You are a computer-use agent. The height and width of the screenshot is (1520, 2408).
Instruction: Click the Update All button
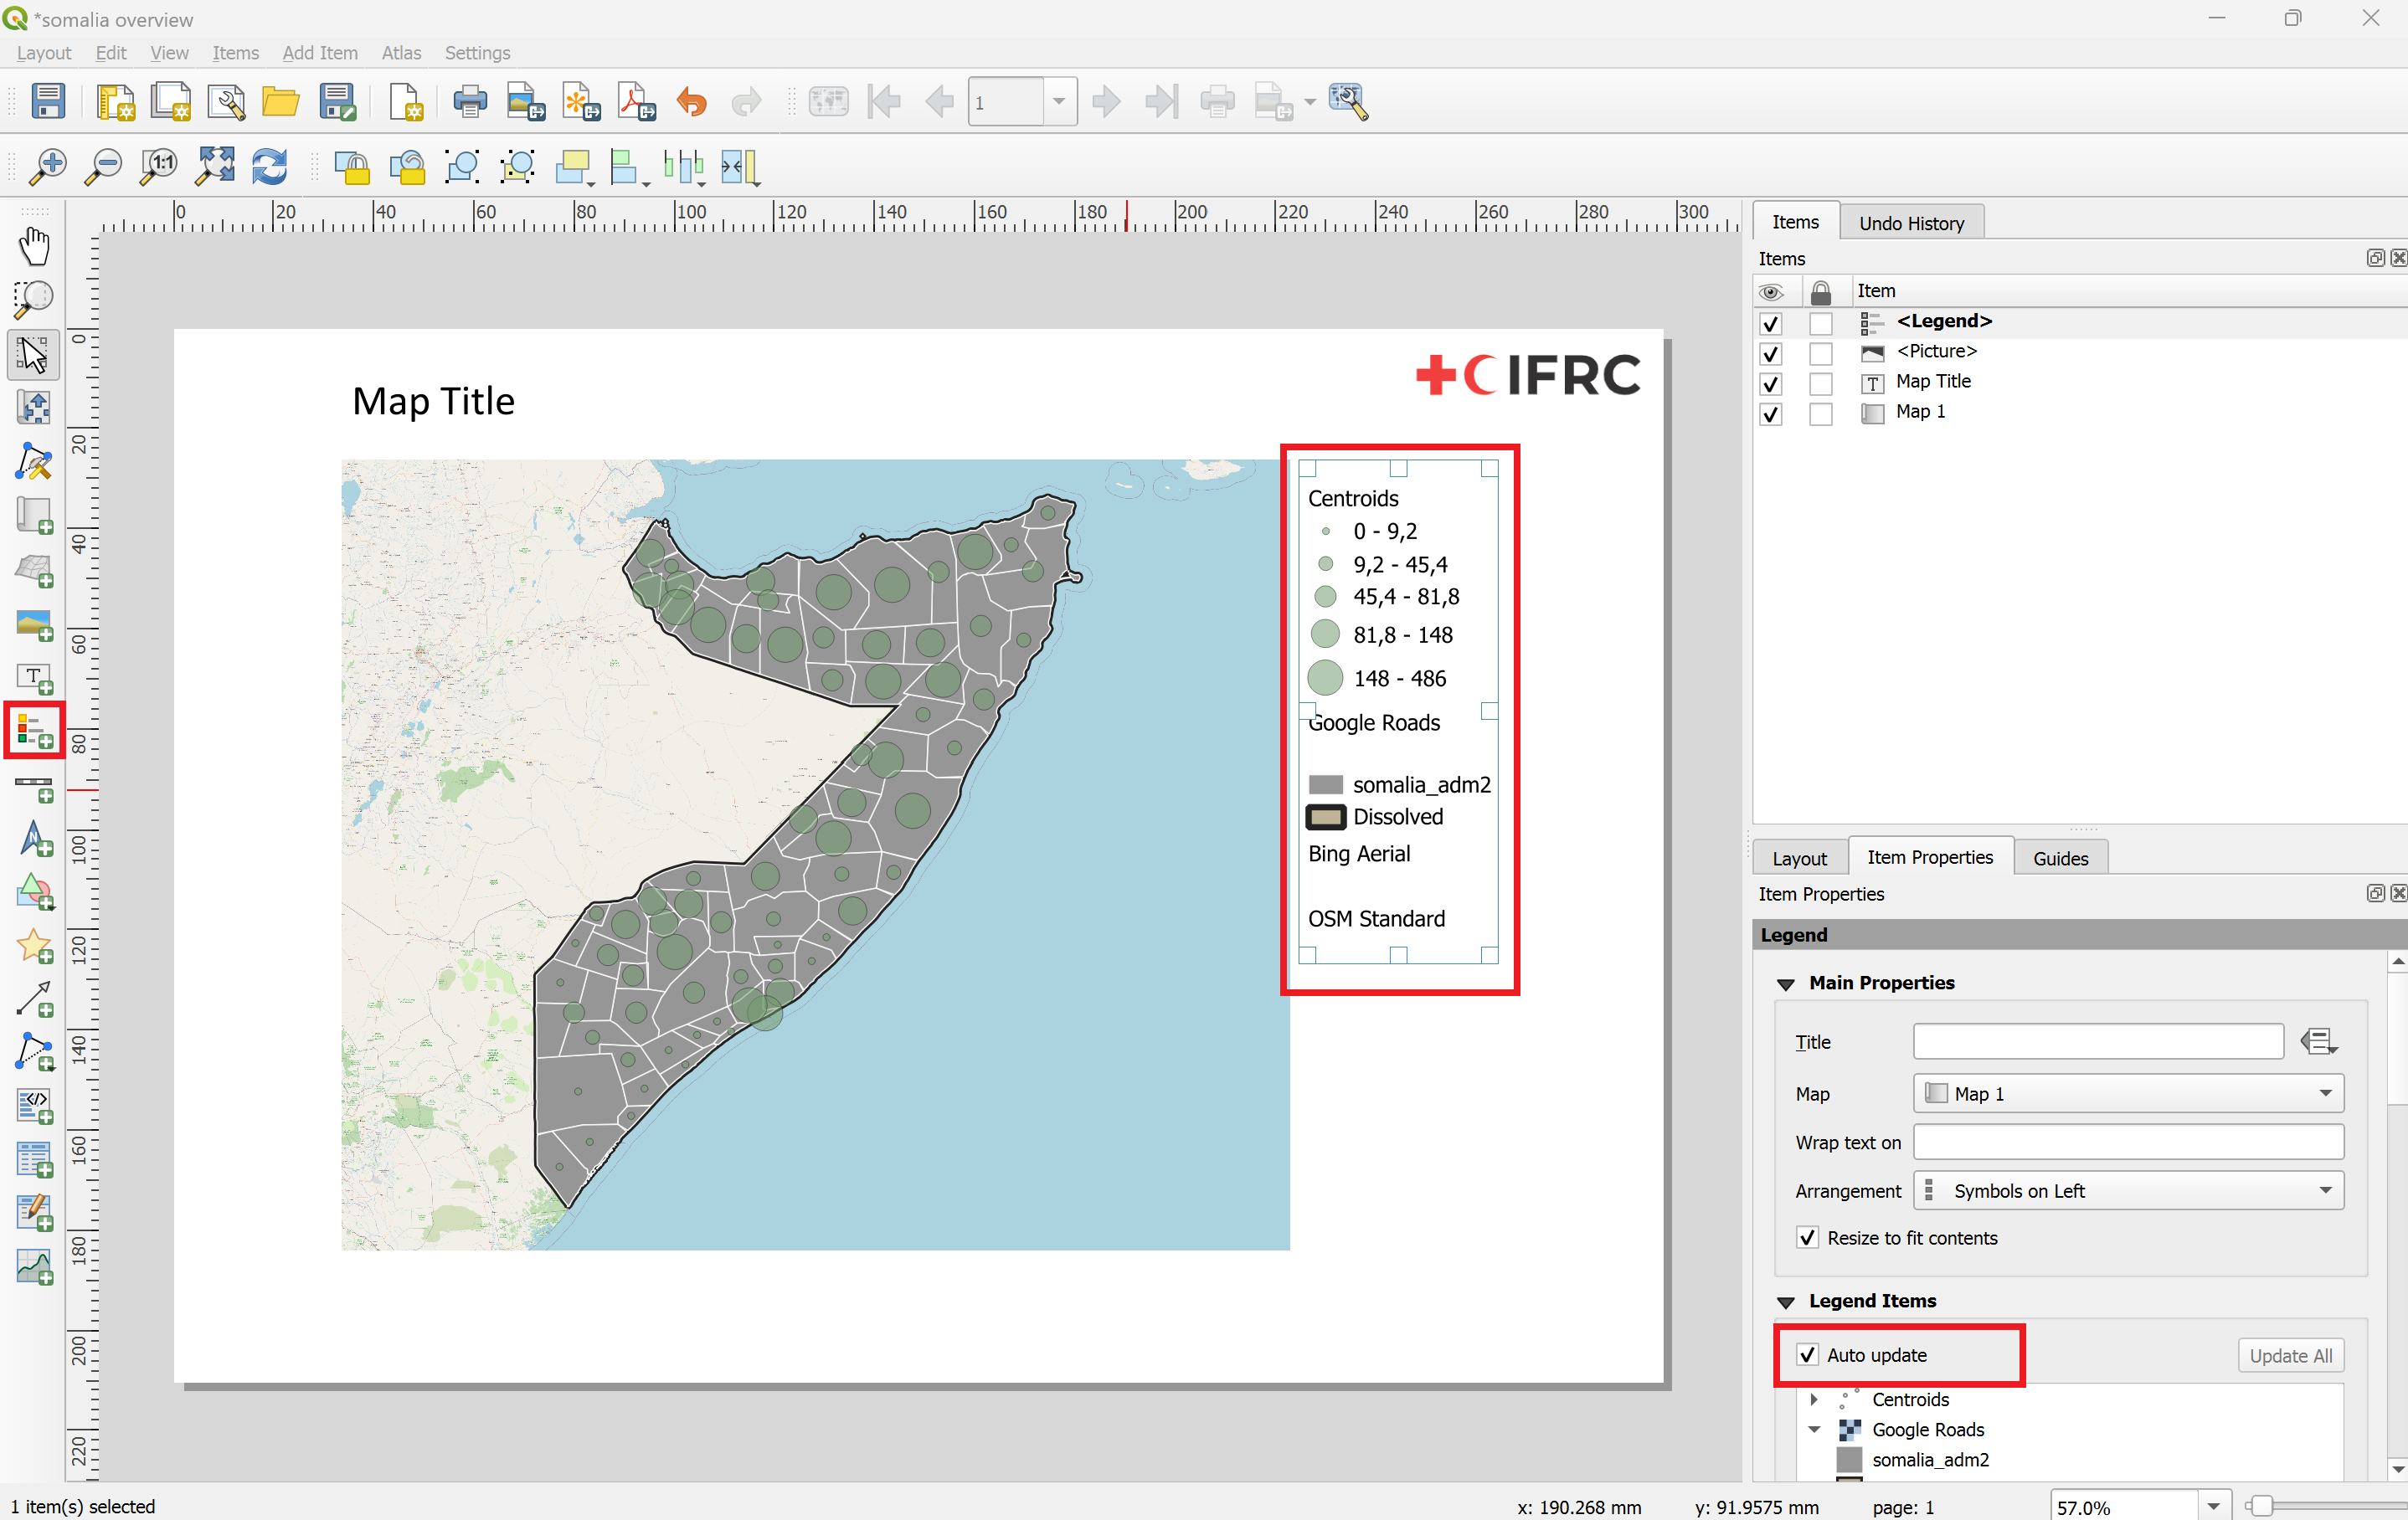(x=2289, y=1355)
